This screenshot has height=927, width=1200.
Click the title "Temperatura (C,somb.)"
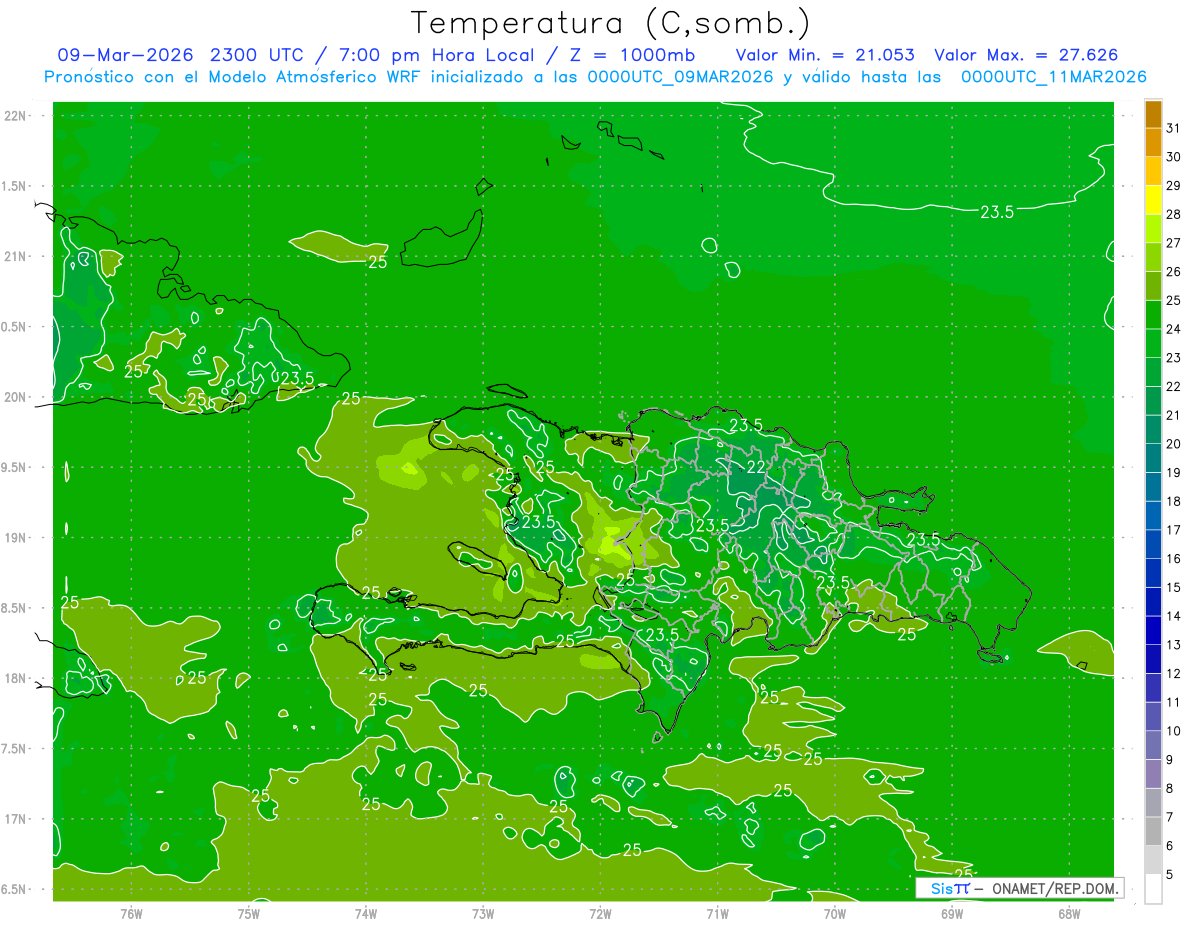click(611, 24)
